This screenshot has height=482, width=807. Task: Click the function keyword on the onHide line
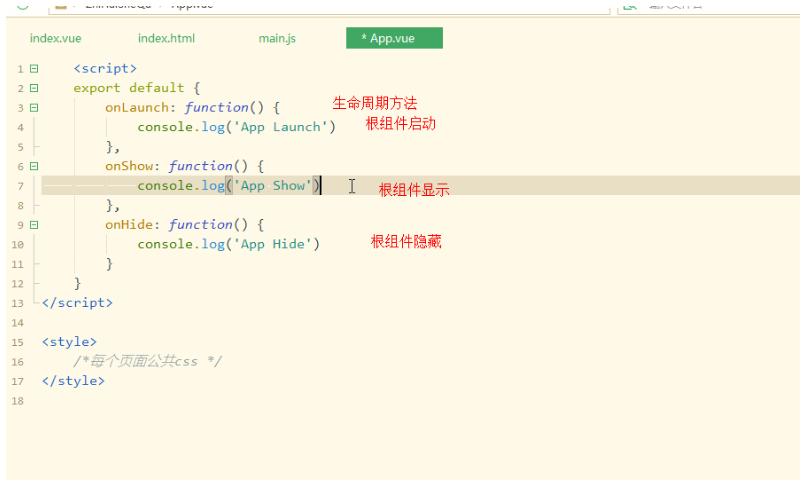pyautogui.click(x=200, y=225)
